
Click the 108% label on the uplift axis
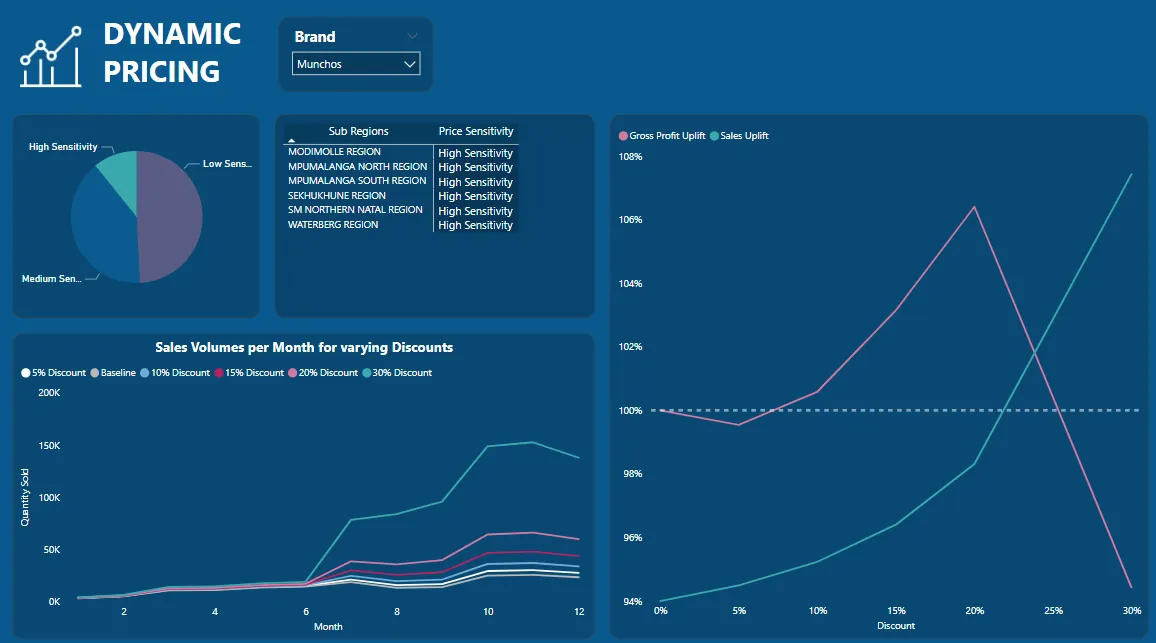click(x=630, y=156)
